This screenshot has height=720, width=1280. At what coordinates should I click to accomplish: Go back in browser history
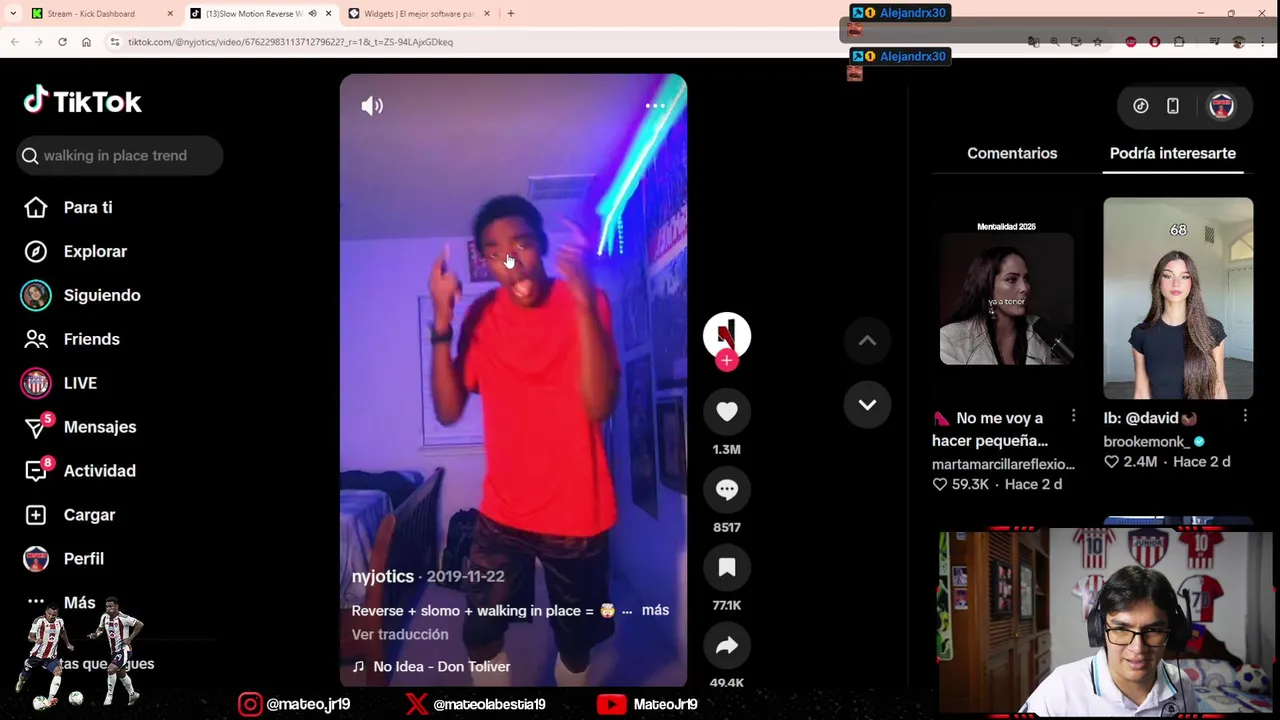pyautogui.click(x=15, y=42)
